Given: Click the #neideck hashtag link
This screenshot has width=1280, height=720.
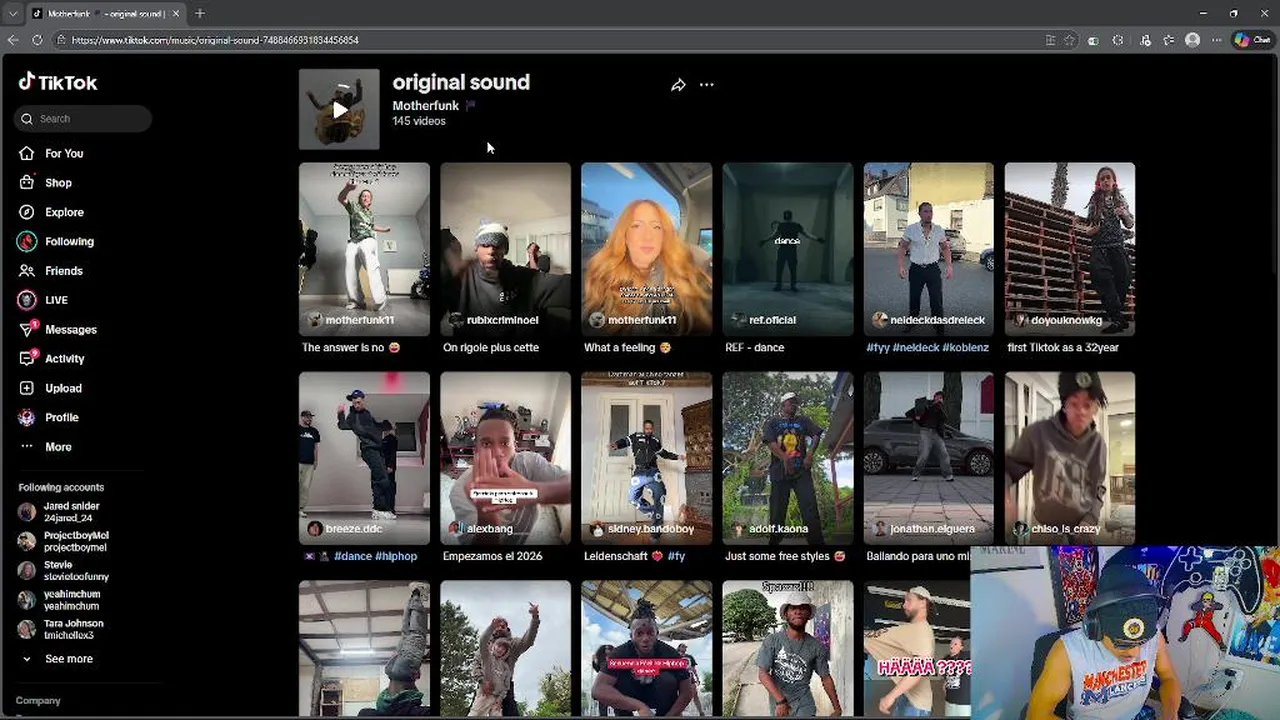Looking at the screenshot, I should click(916, 347).
